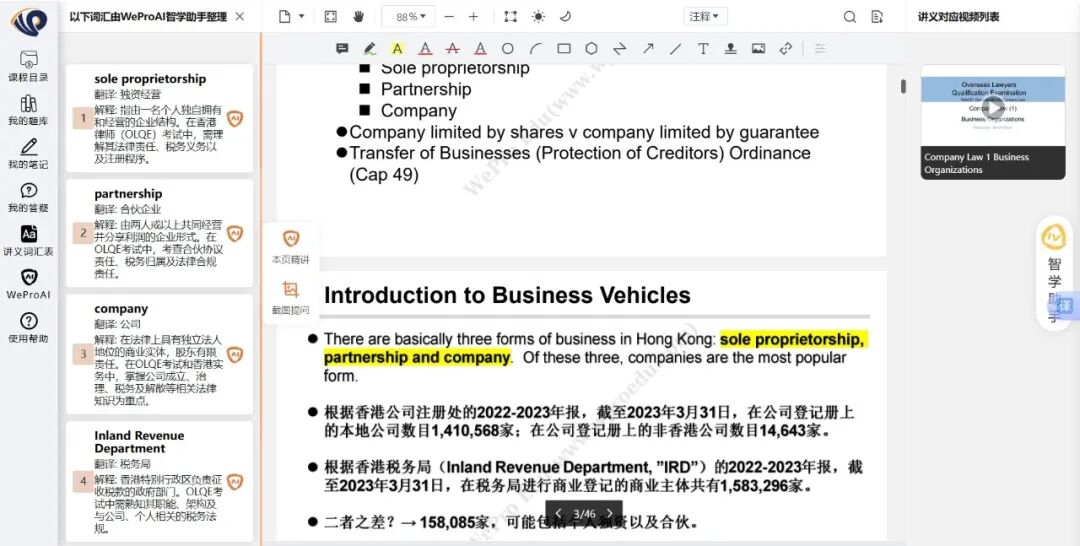Image resolution: width=1080 pixels, height=546 pixels.
Task: Choose the strikethrough annotation tool
Action: (x=452, y=48)
